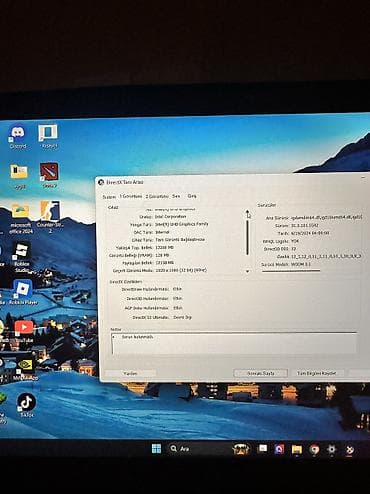Select the Direct3D Hızlandırması value

click(x=177, y=298)
